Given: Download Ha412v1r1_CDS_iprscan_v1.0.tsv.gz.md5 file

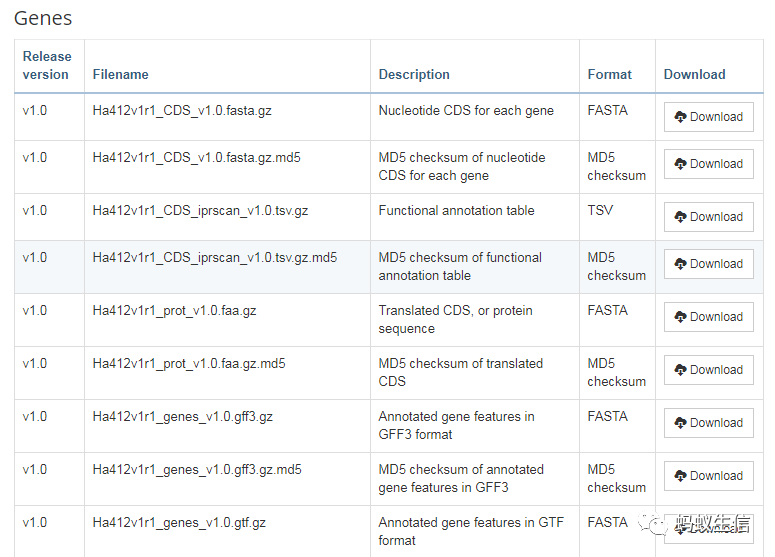Looking at the screenshot, I should [708, 264].
